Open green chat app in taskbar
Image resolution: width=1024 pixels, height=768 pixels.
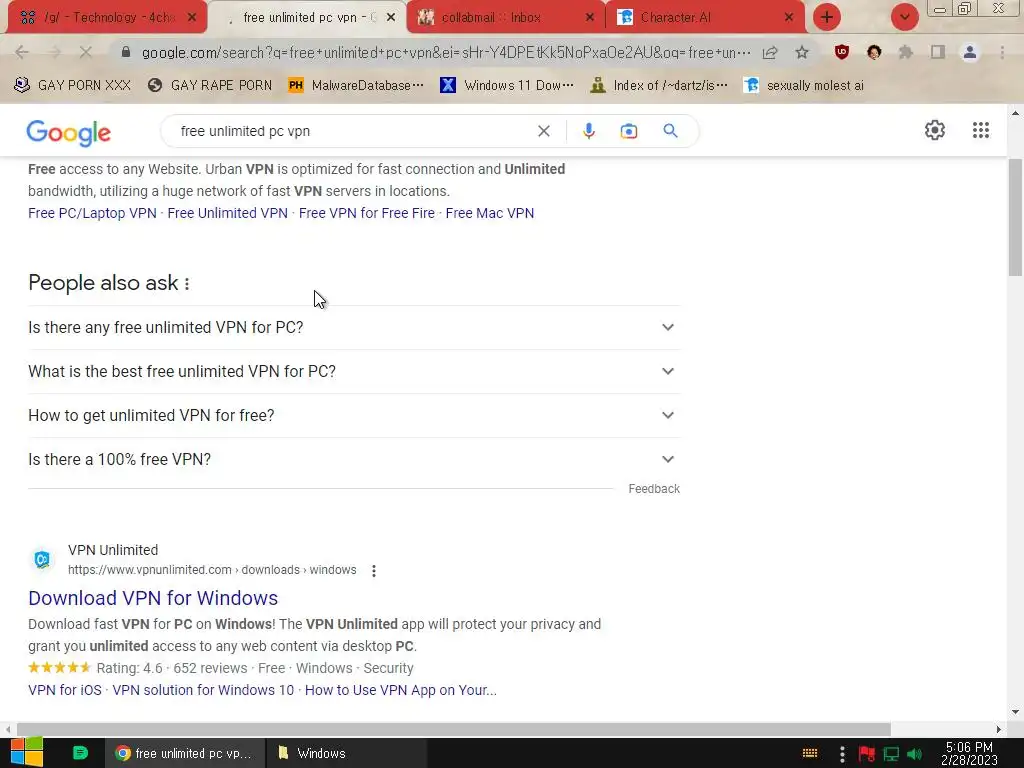point(80,753)
